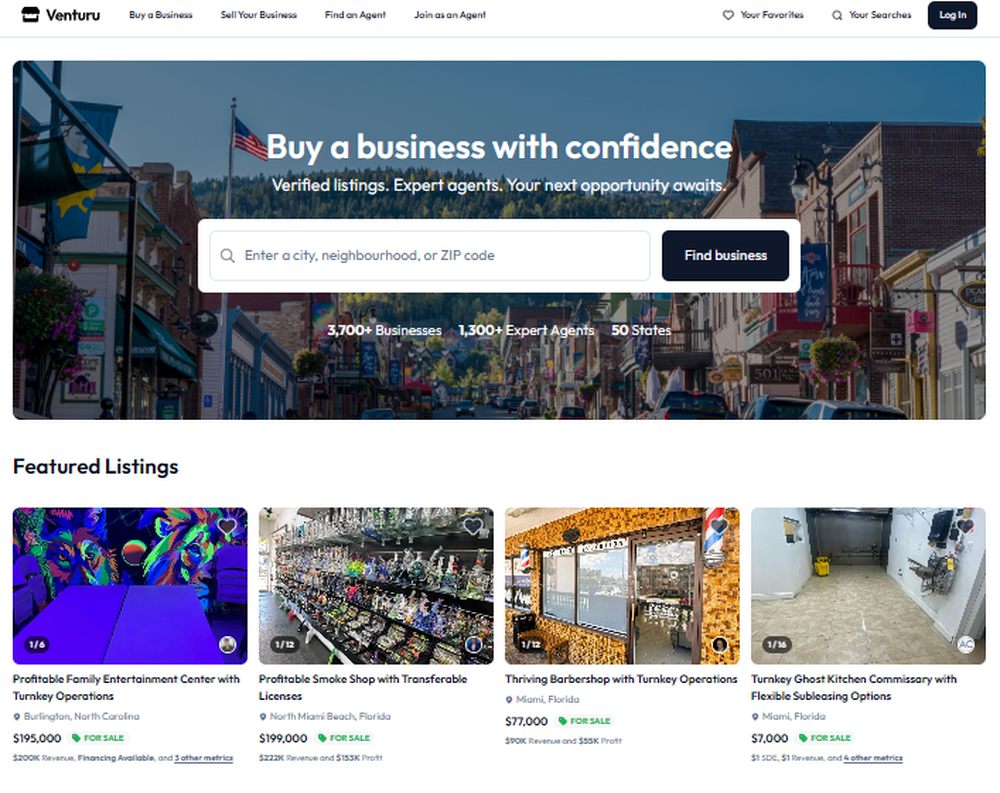Image resolution: width=1000 pixels, height=793 pixels.
Task: Click the $77,000 price
Action: tap(526, 721)
